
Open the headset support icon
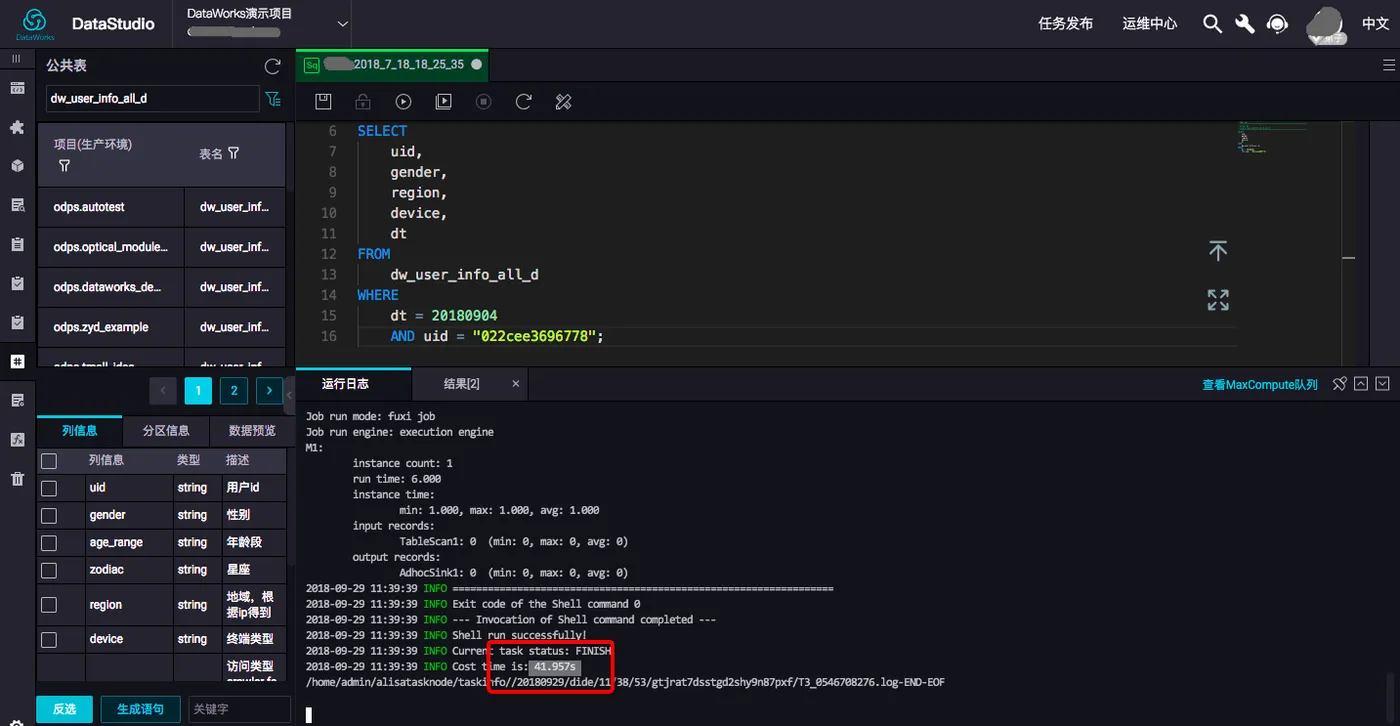tap(1277, 24)
